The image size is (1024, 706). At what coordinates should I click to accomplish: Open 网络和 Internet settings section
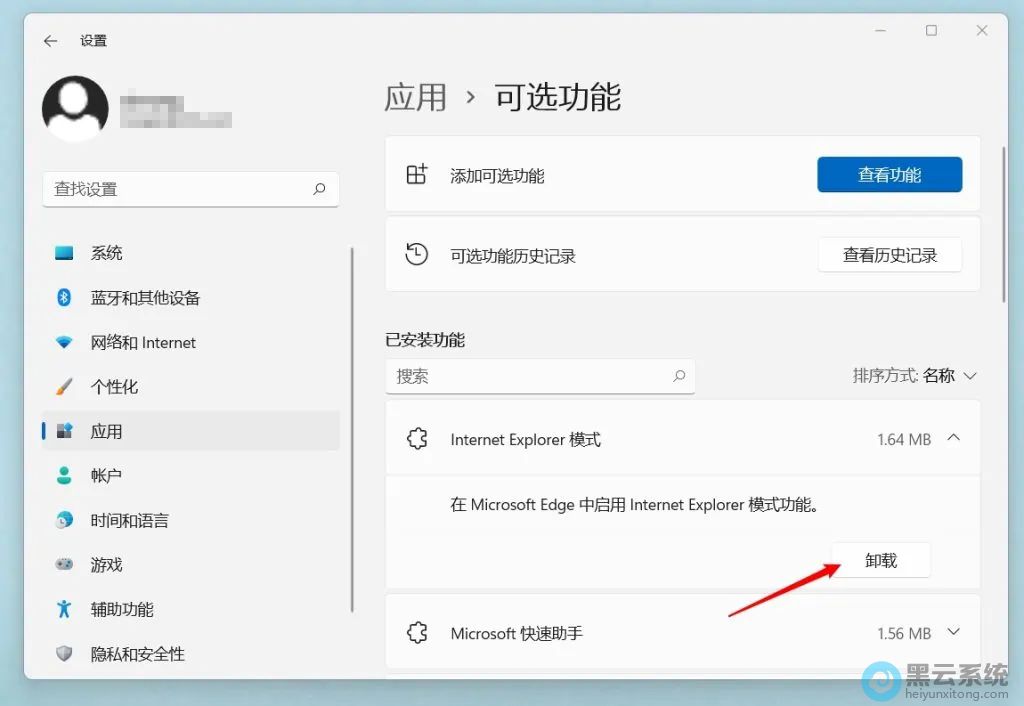click(x=143, y=342)
